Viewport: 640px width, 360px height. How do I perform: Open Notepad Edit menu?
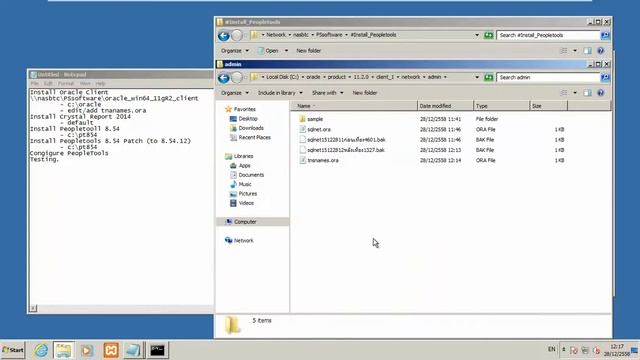pos(48,84)
